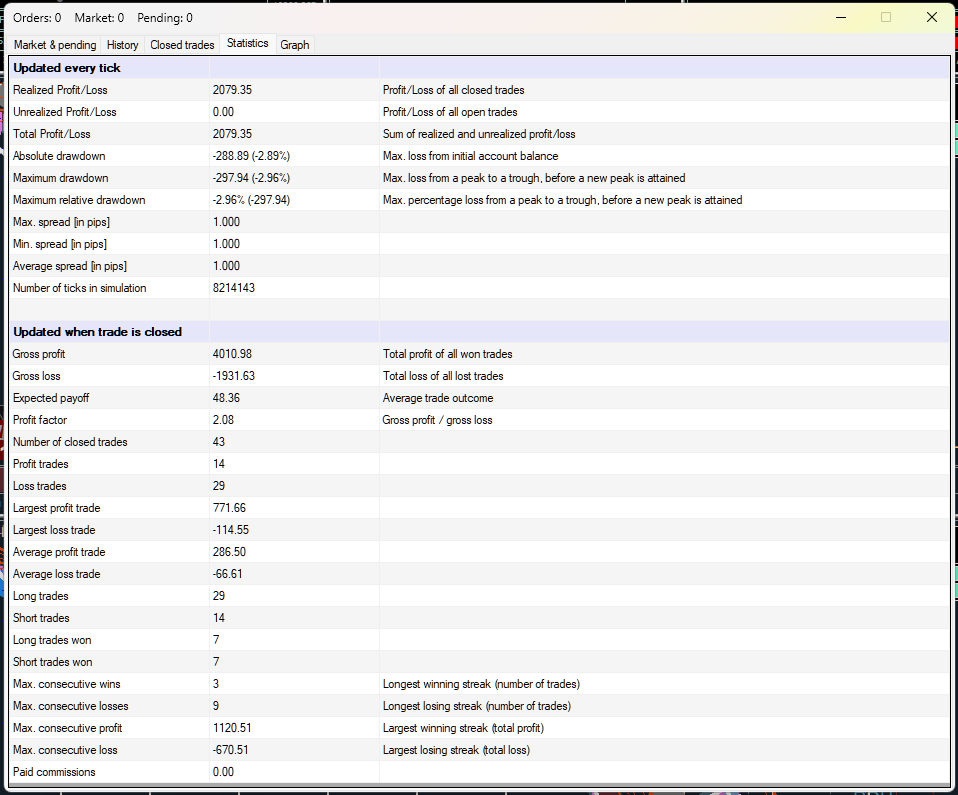This screenshot has height=795, width=958.
Task: Select the Largest profit trade value 771.66
Action: tap(229, 508)
